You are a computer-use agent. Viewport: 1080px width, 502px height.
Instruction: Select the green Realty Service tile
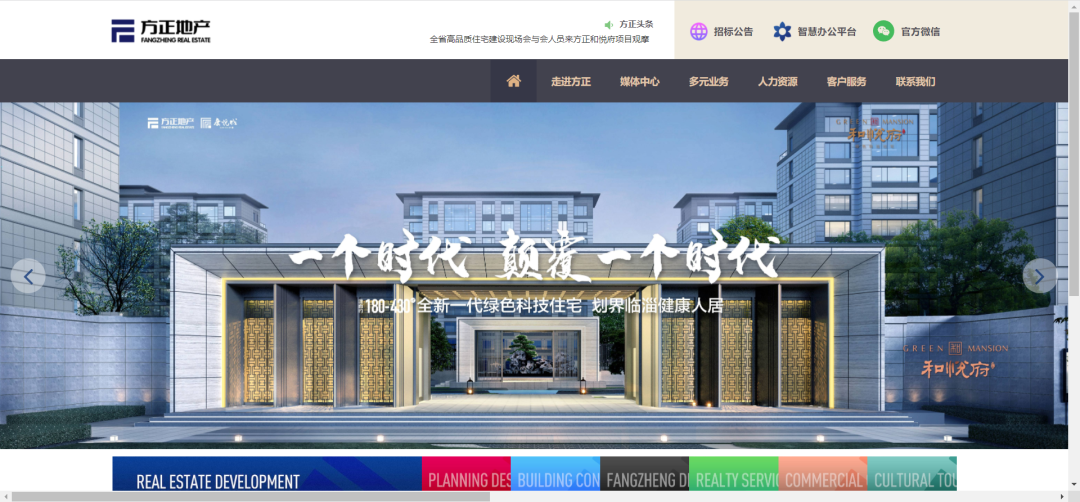point(734,474)
